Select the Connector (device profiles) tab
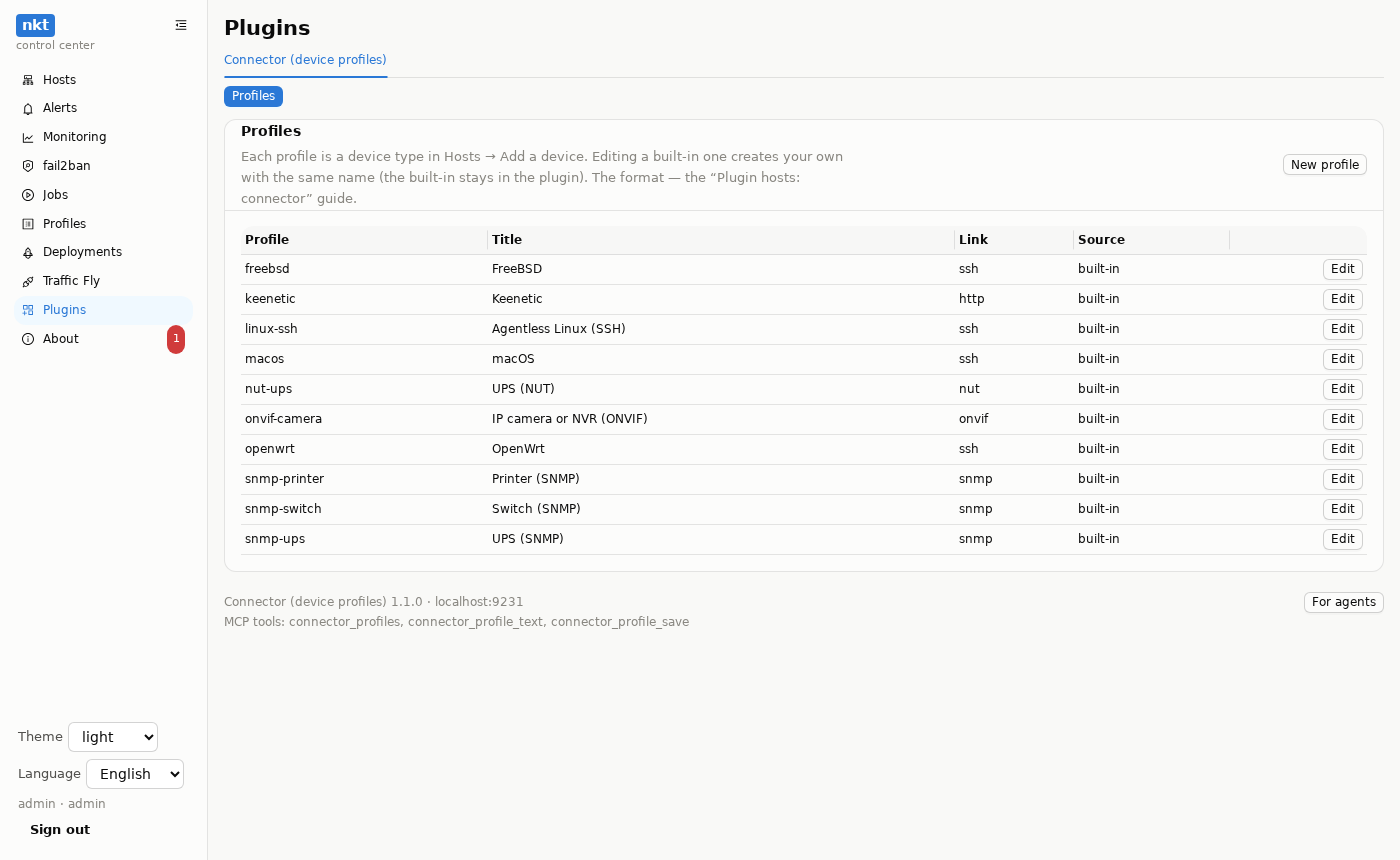Viewport: 1400px width, 860px height. (305, 60)
